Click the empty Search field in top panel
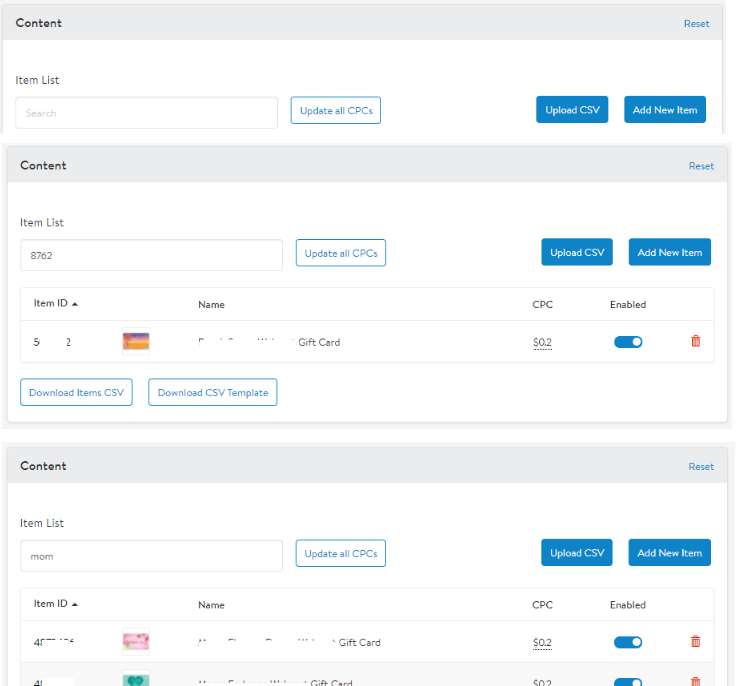This screenshot has height=686, width=748. [x=146, y=113]
